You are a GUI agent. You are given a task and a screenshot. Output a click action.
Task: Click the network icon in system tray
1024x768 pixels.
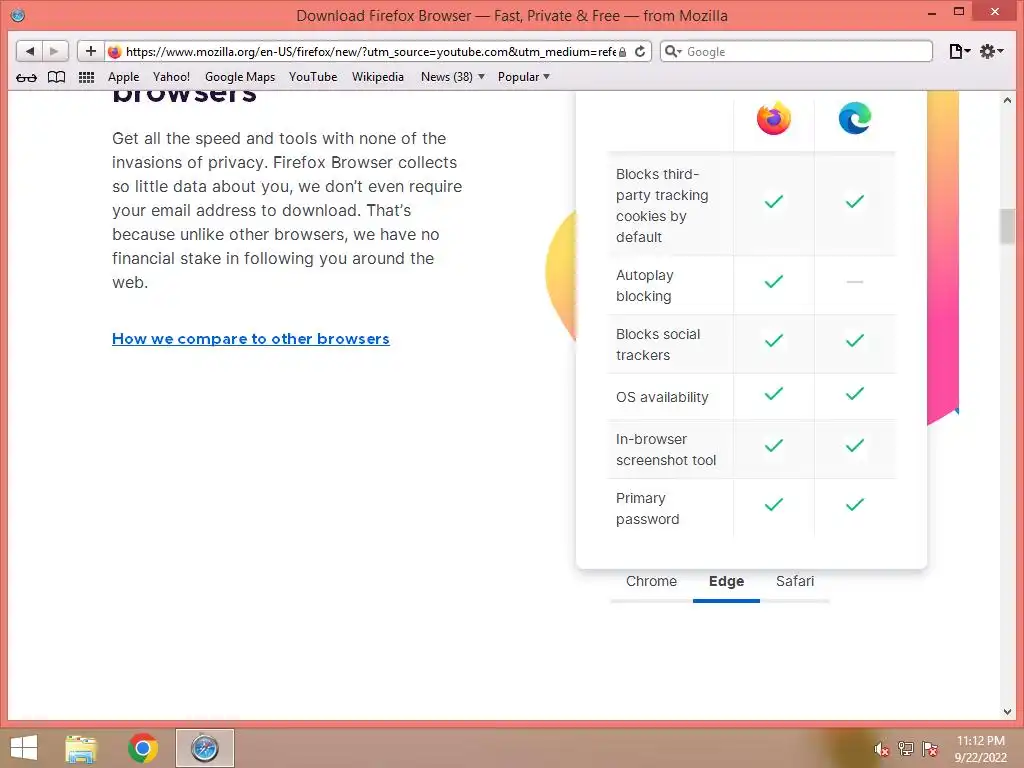click(x=906, y=748)
